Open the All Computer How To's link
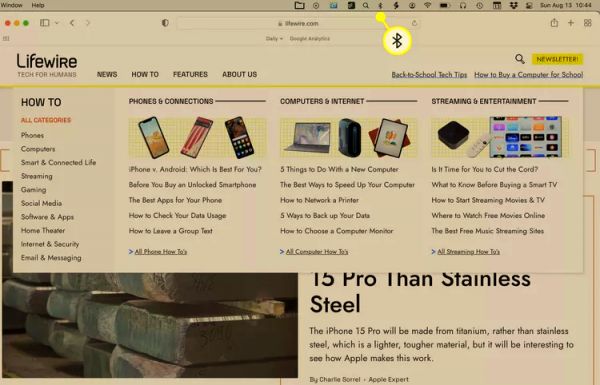 [x=317, y=251]
